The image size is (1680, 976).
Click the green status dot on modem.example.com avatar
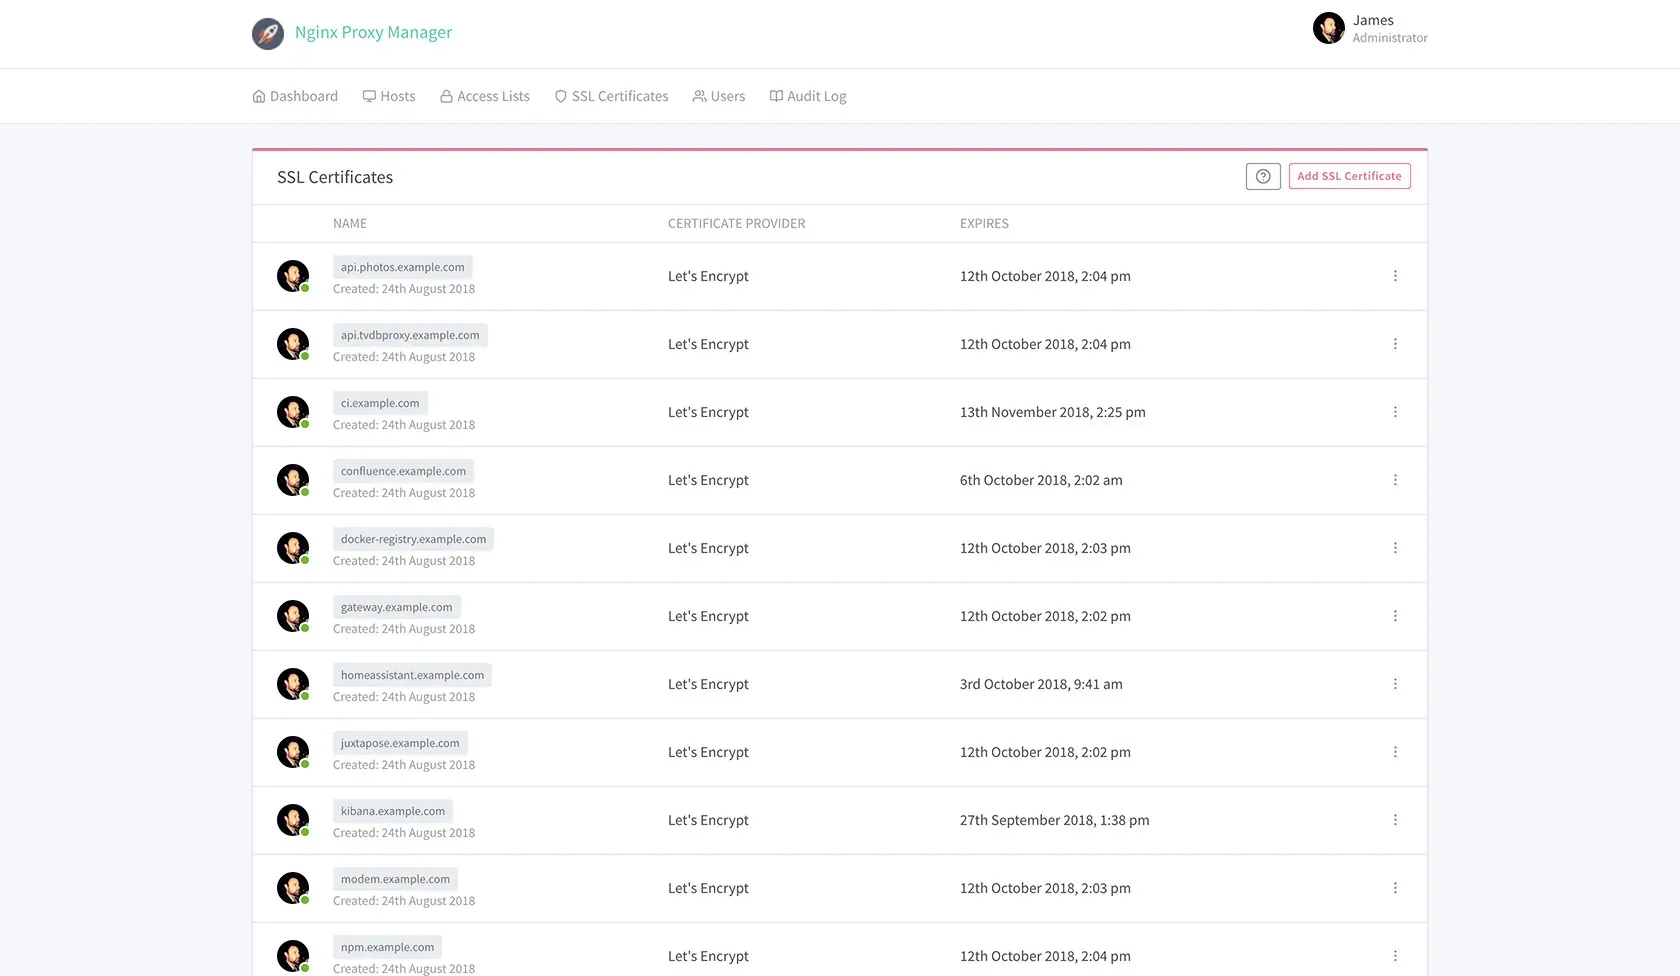[x=304, y=900]
